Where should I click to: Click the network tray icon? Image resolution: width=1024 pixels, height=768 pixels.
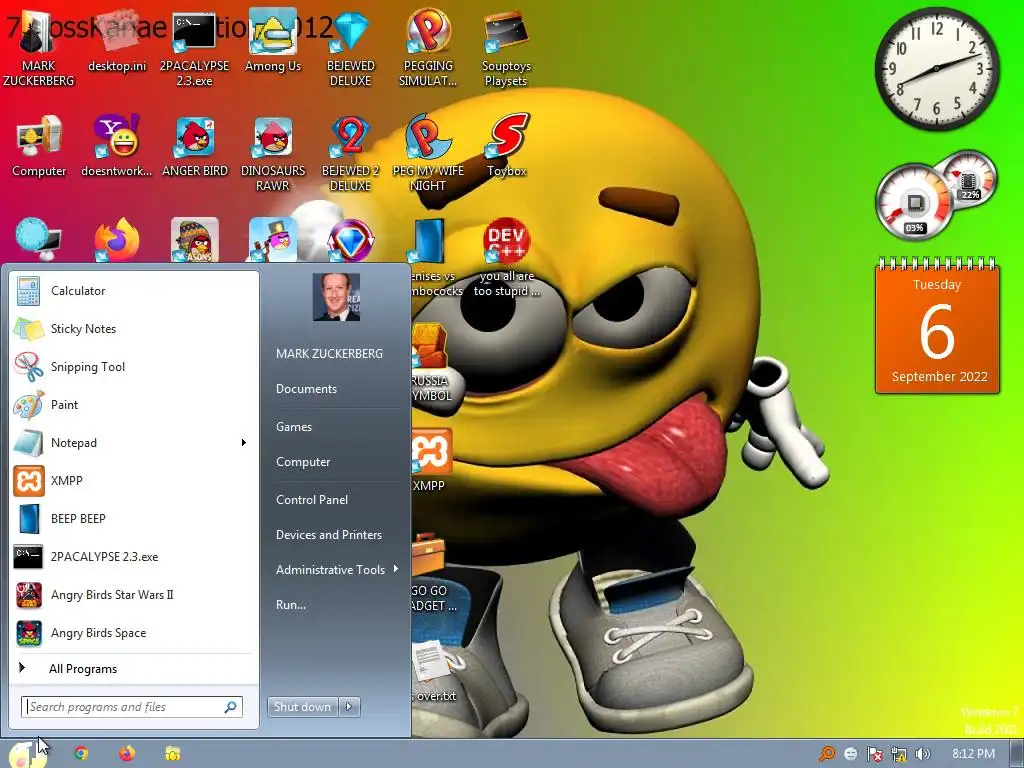pyautogui.click(x=899, y=754)
